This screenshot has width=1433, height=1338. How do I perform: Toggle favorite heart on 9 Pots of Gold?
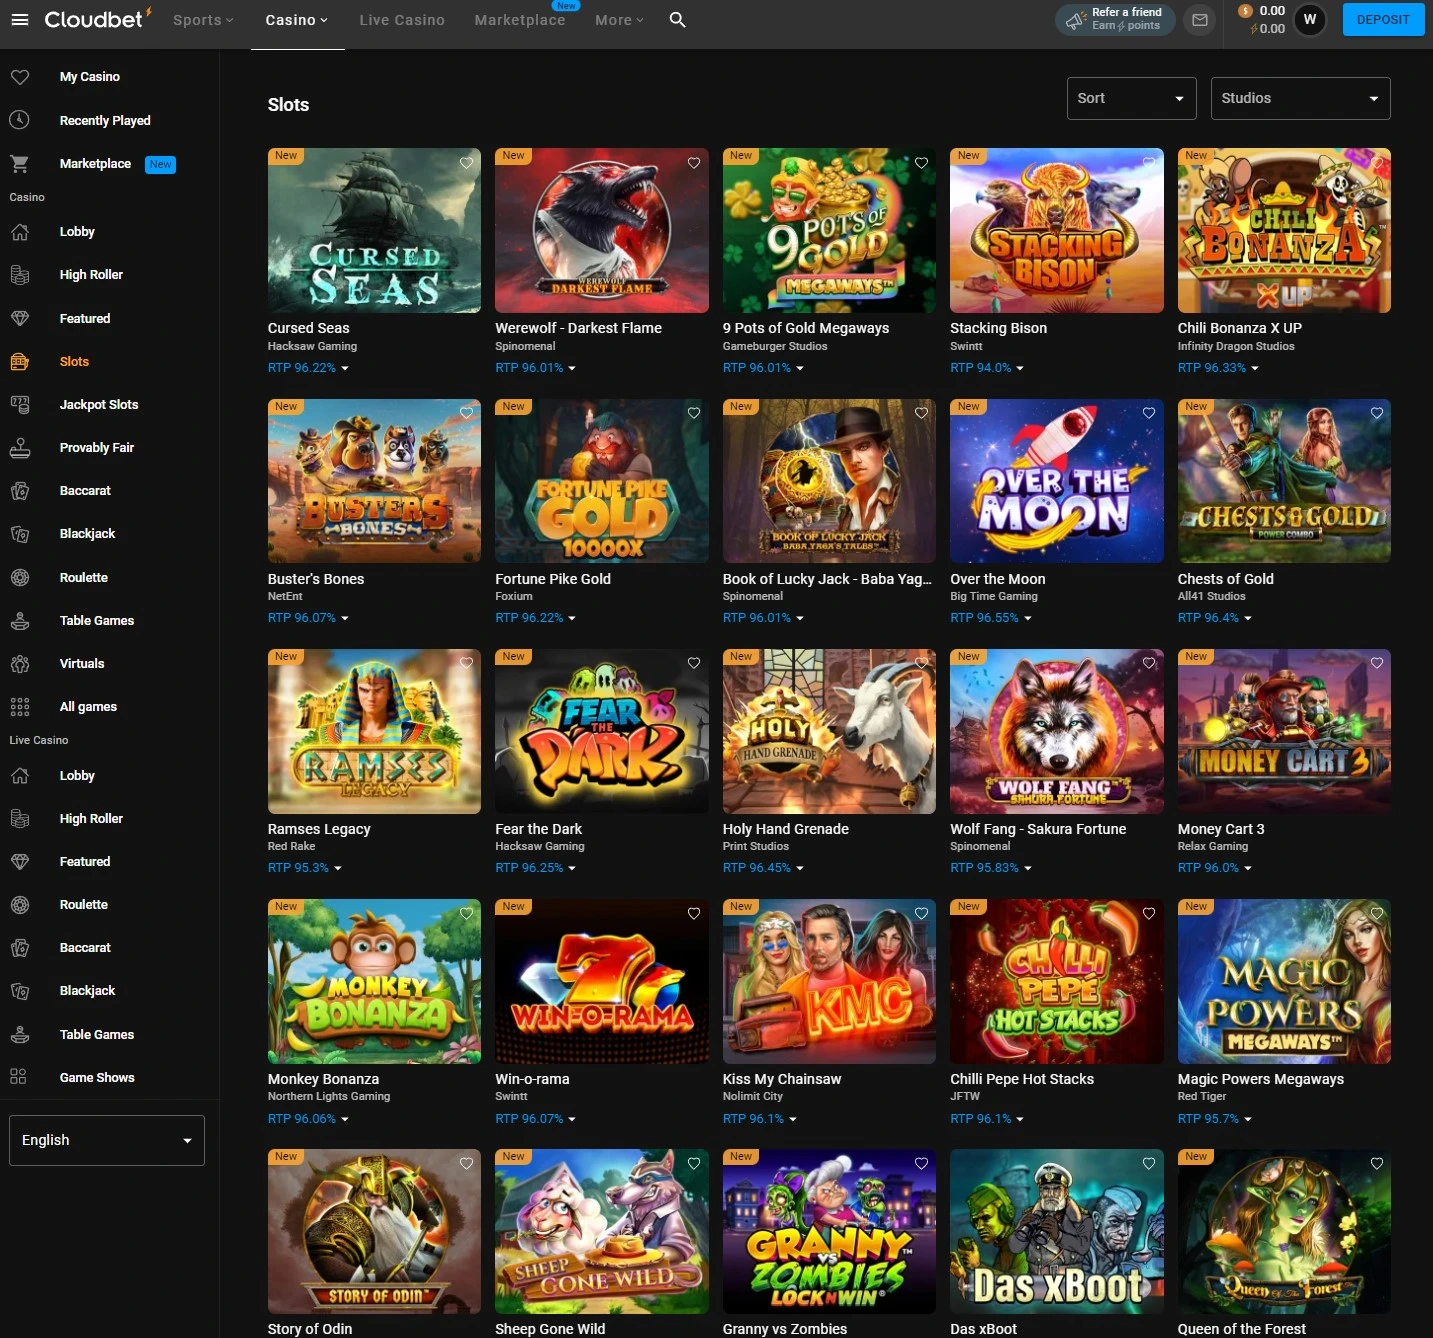[921, 162]
